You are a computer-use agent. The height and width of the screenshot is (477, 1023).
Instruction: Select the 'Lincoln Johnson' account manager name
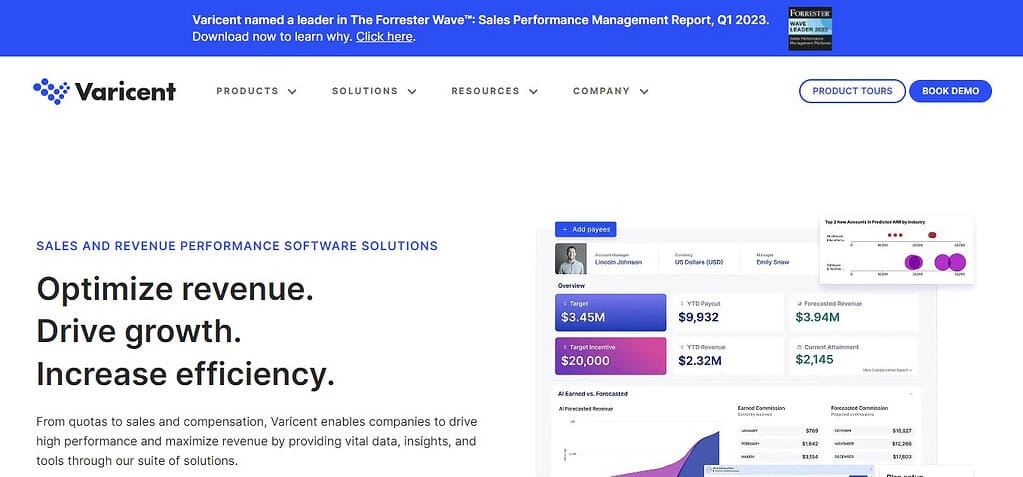click(618, 262)
